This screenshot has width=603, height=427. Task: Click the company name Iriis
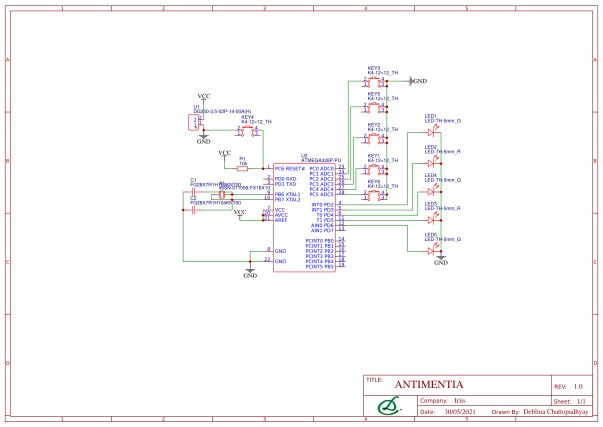point(460,400)
